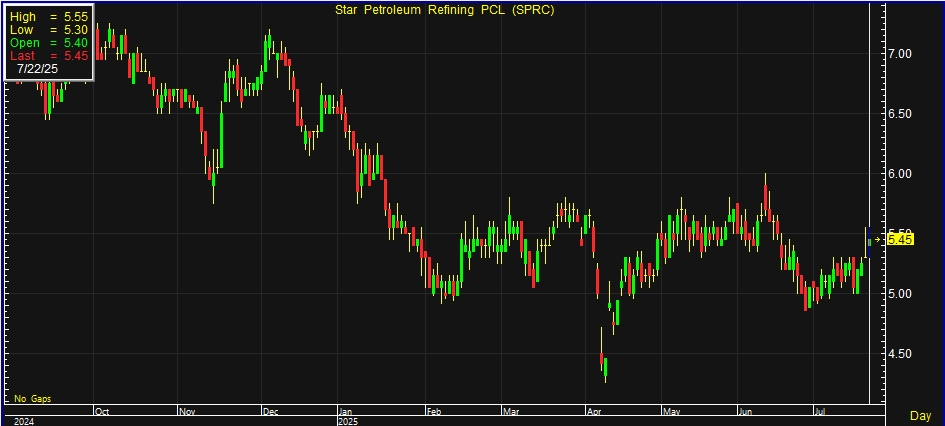Click the 6.50 price axis label
This screenshot has width=945, height=426.
coord(900,114)
